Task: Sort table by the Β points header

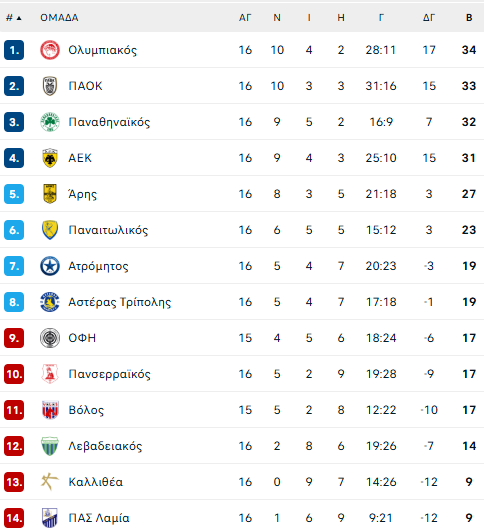Action: 469,18
